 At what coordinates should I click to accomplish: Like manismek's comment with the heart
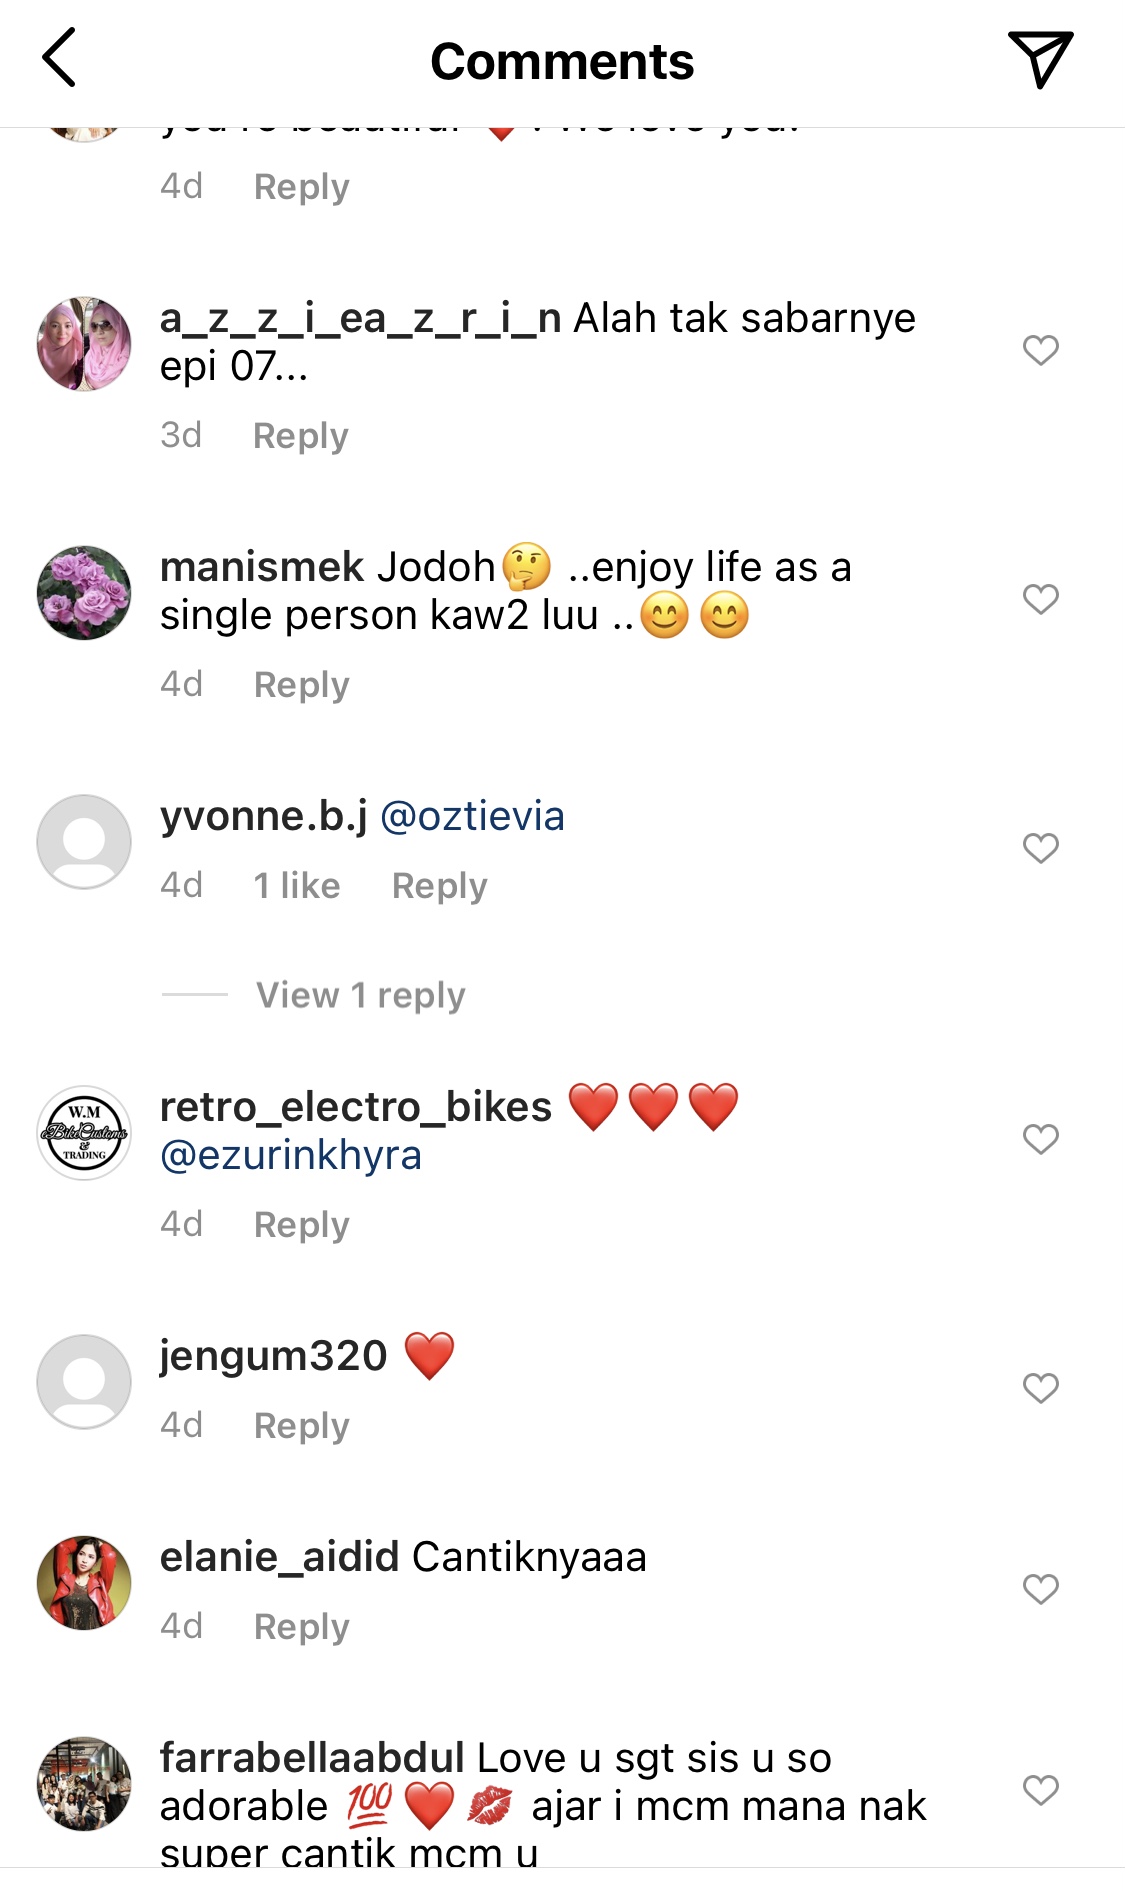(x=1040, y=599)
